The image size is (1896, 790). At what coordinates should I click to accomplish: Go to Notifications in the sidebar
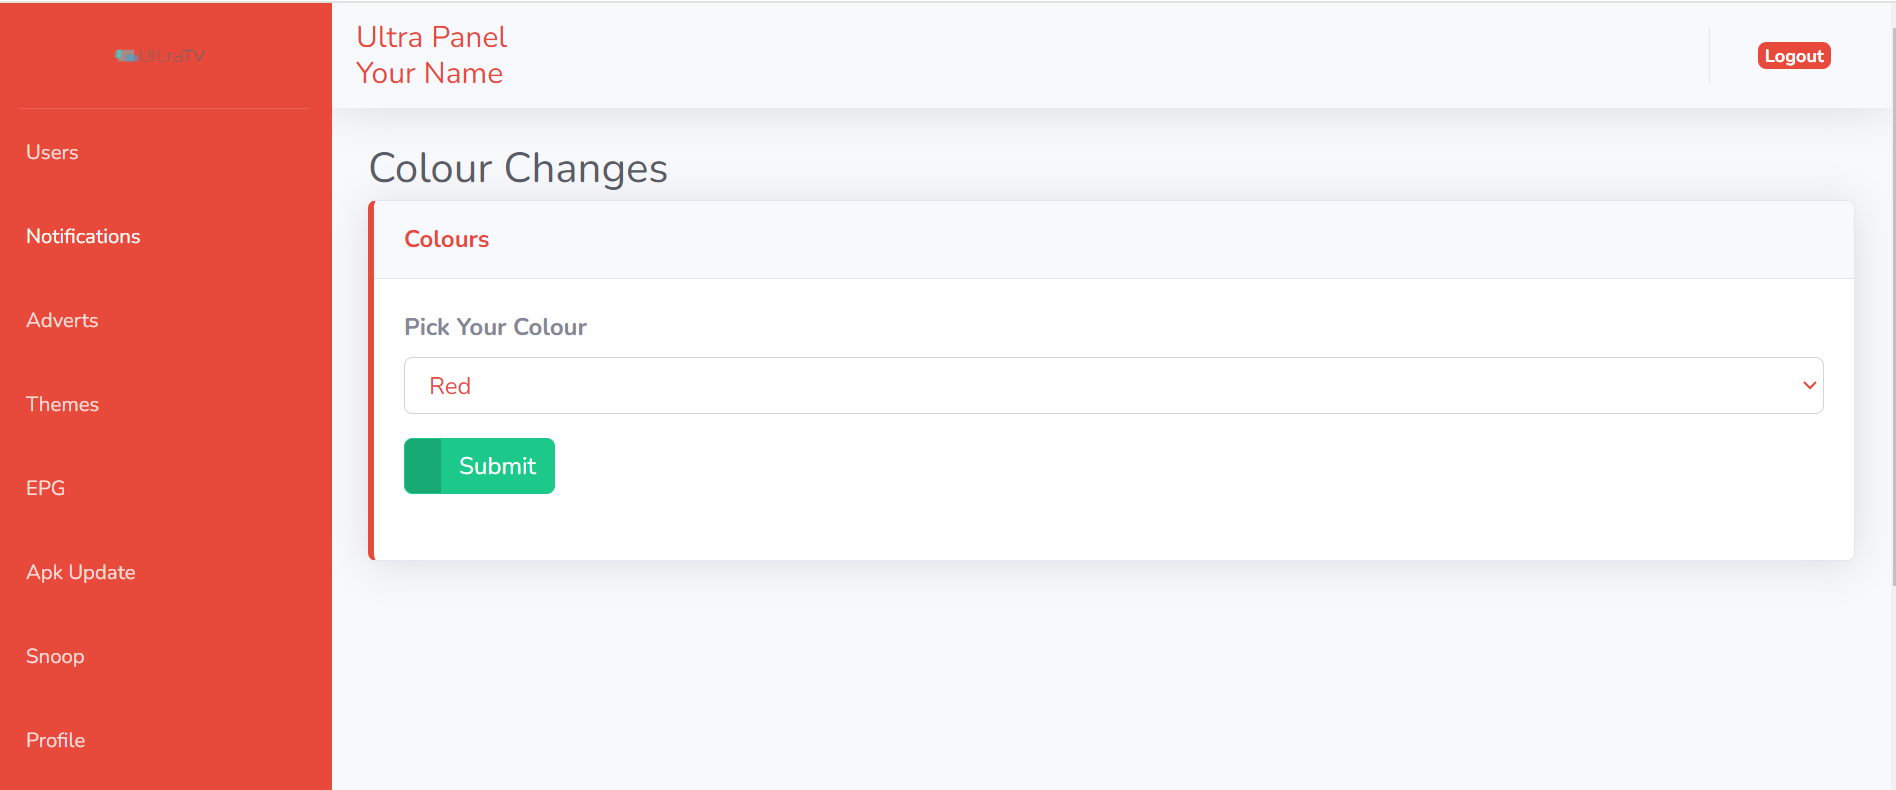click(x=83, y=236)
